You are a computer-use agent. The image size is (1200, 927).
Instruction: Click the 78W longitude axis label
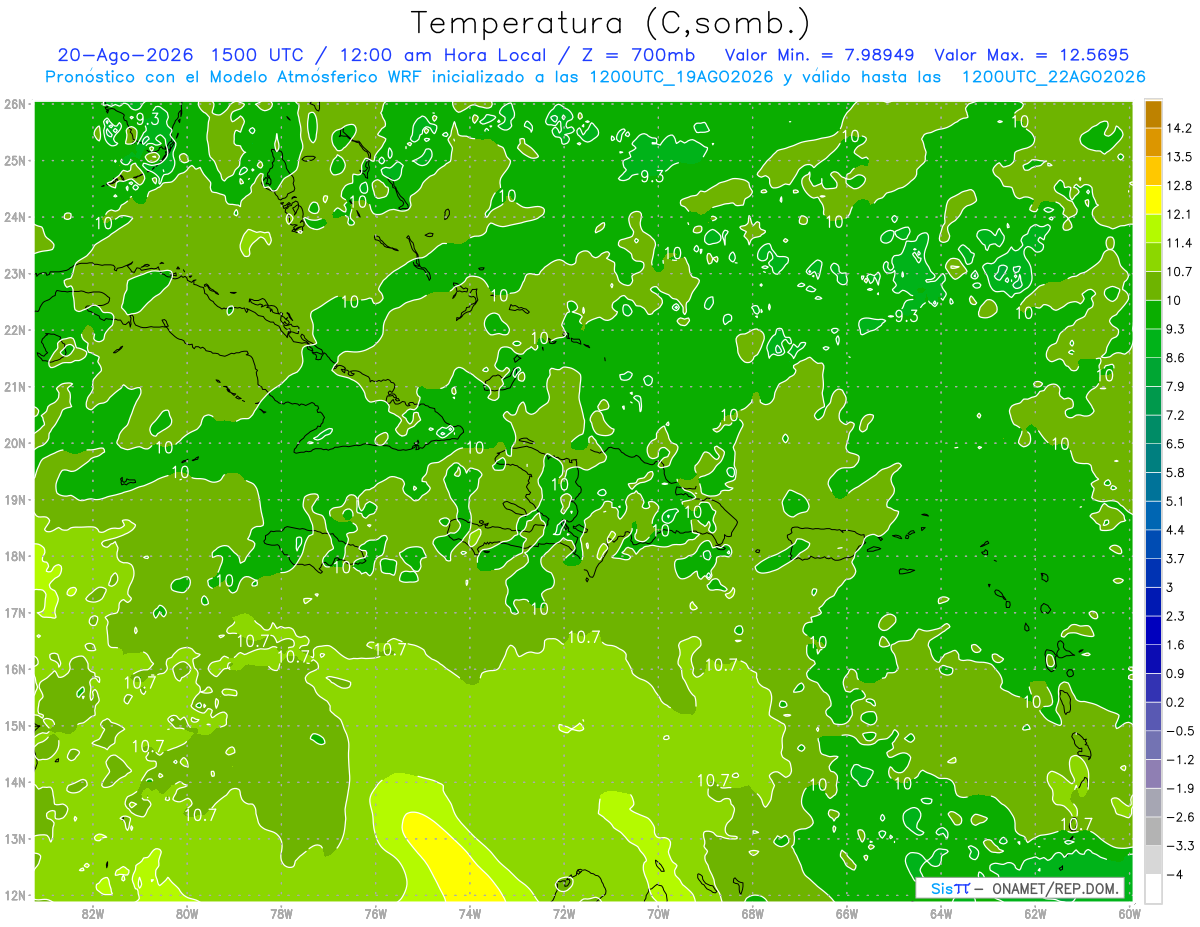tap(281, 912)
